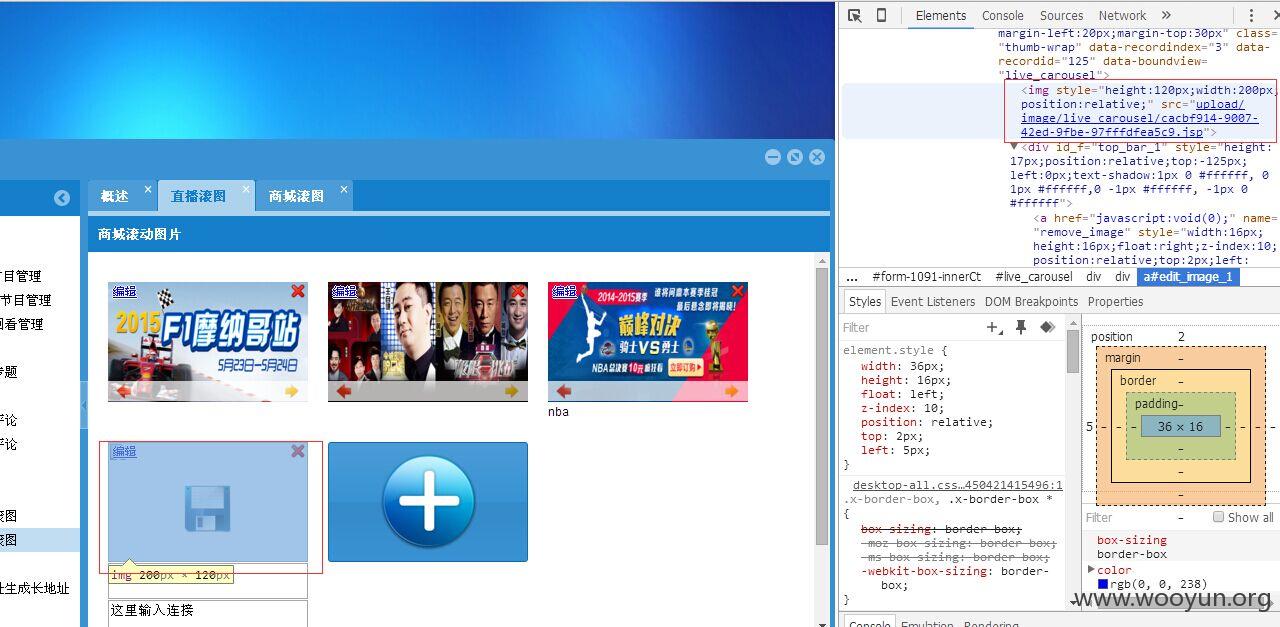Select the Elements panel tab
Screen dimensions: 1280x627
click(x=941, y=15)
